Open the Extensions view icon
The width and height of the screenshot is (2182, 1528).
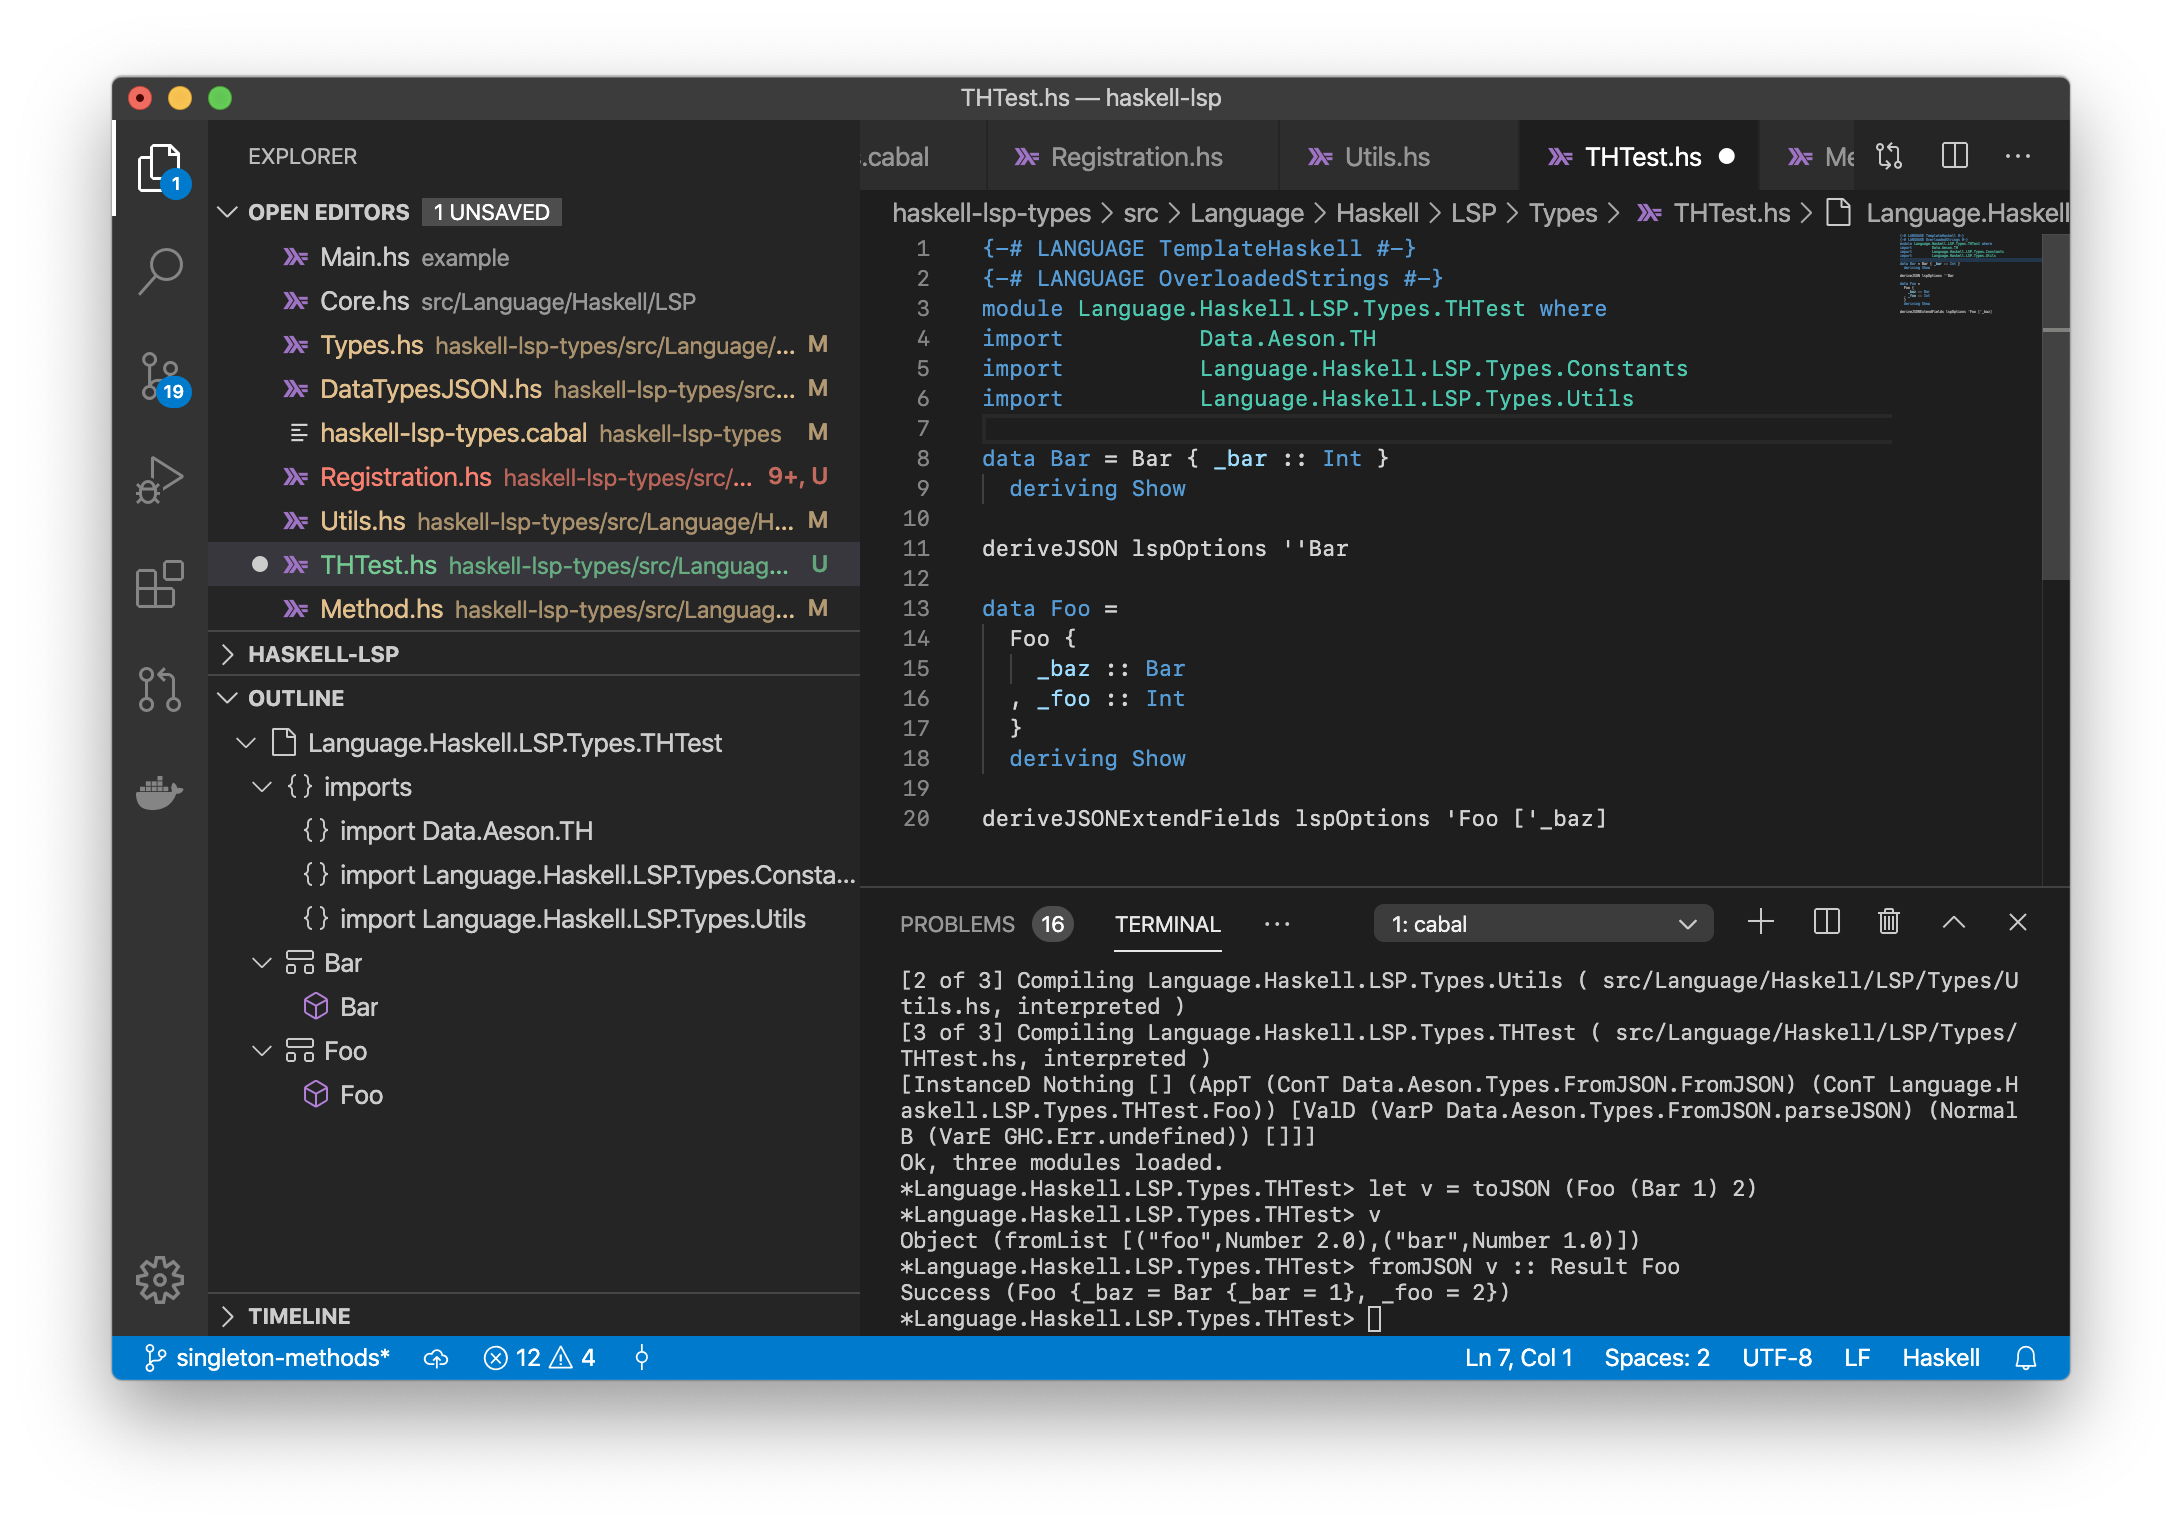coord(160,584)
